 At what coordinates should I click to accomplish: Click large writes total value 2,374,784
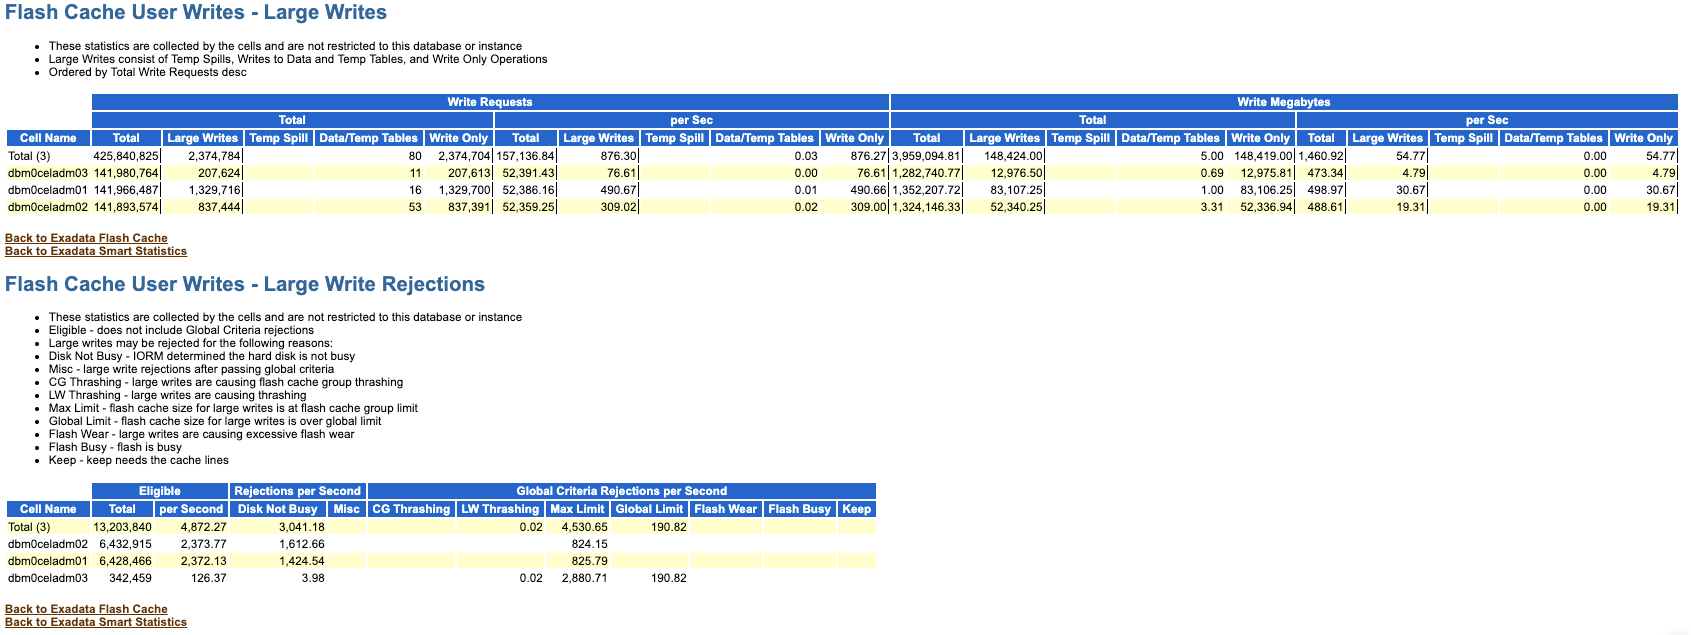pos(214,156)
